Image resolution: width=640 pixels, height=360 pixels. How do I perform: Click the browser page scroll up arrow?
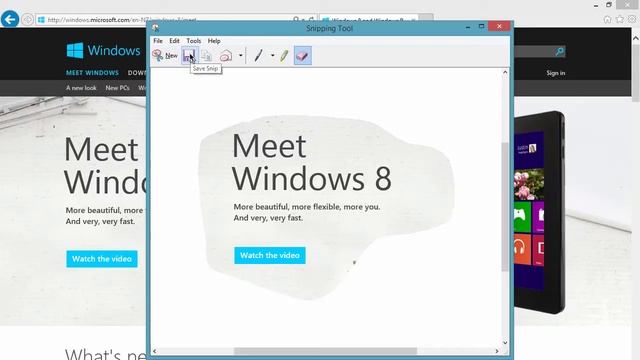636,38
